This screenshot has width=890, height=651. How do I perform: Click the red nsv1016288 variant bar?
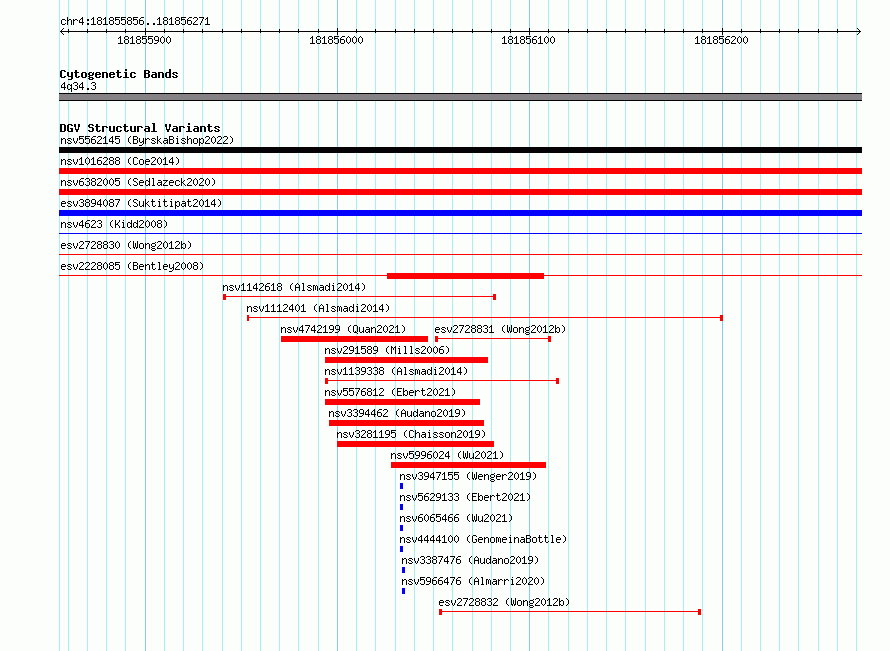click(x=460, y=171)
